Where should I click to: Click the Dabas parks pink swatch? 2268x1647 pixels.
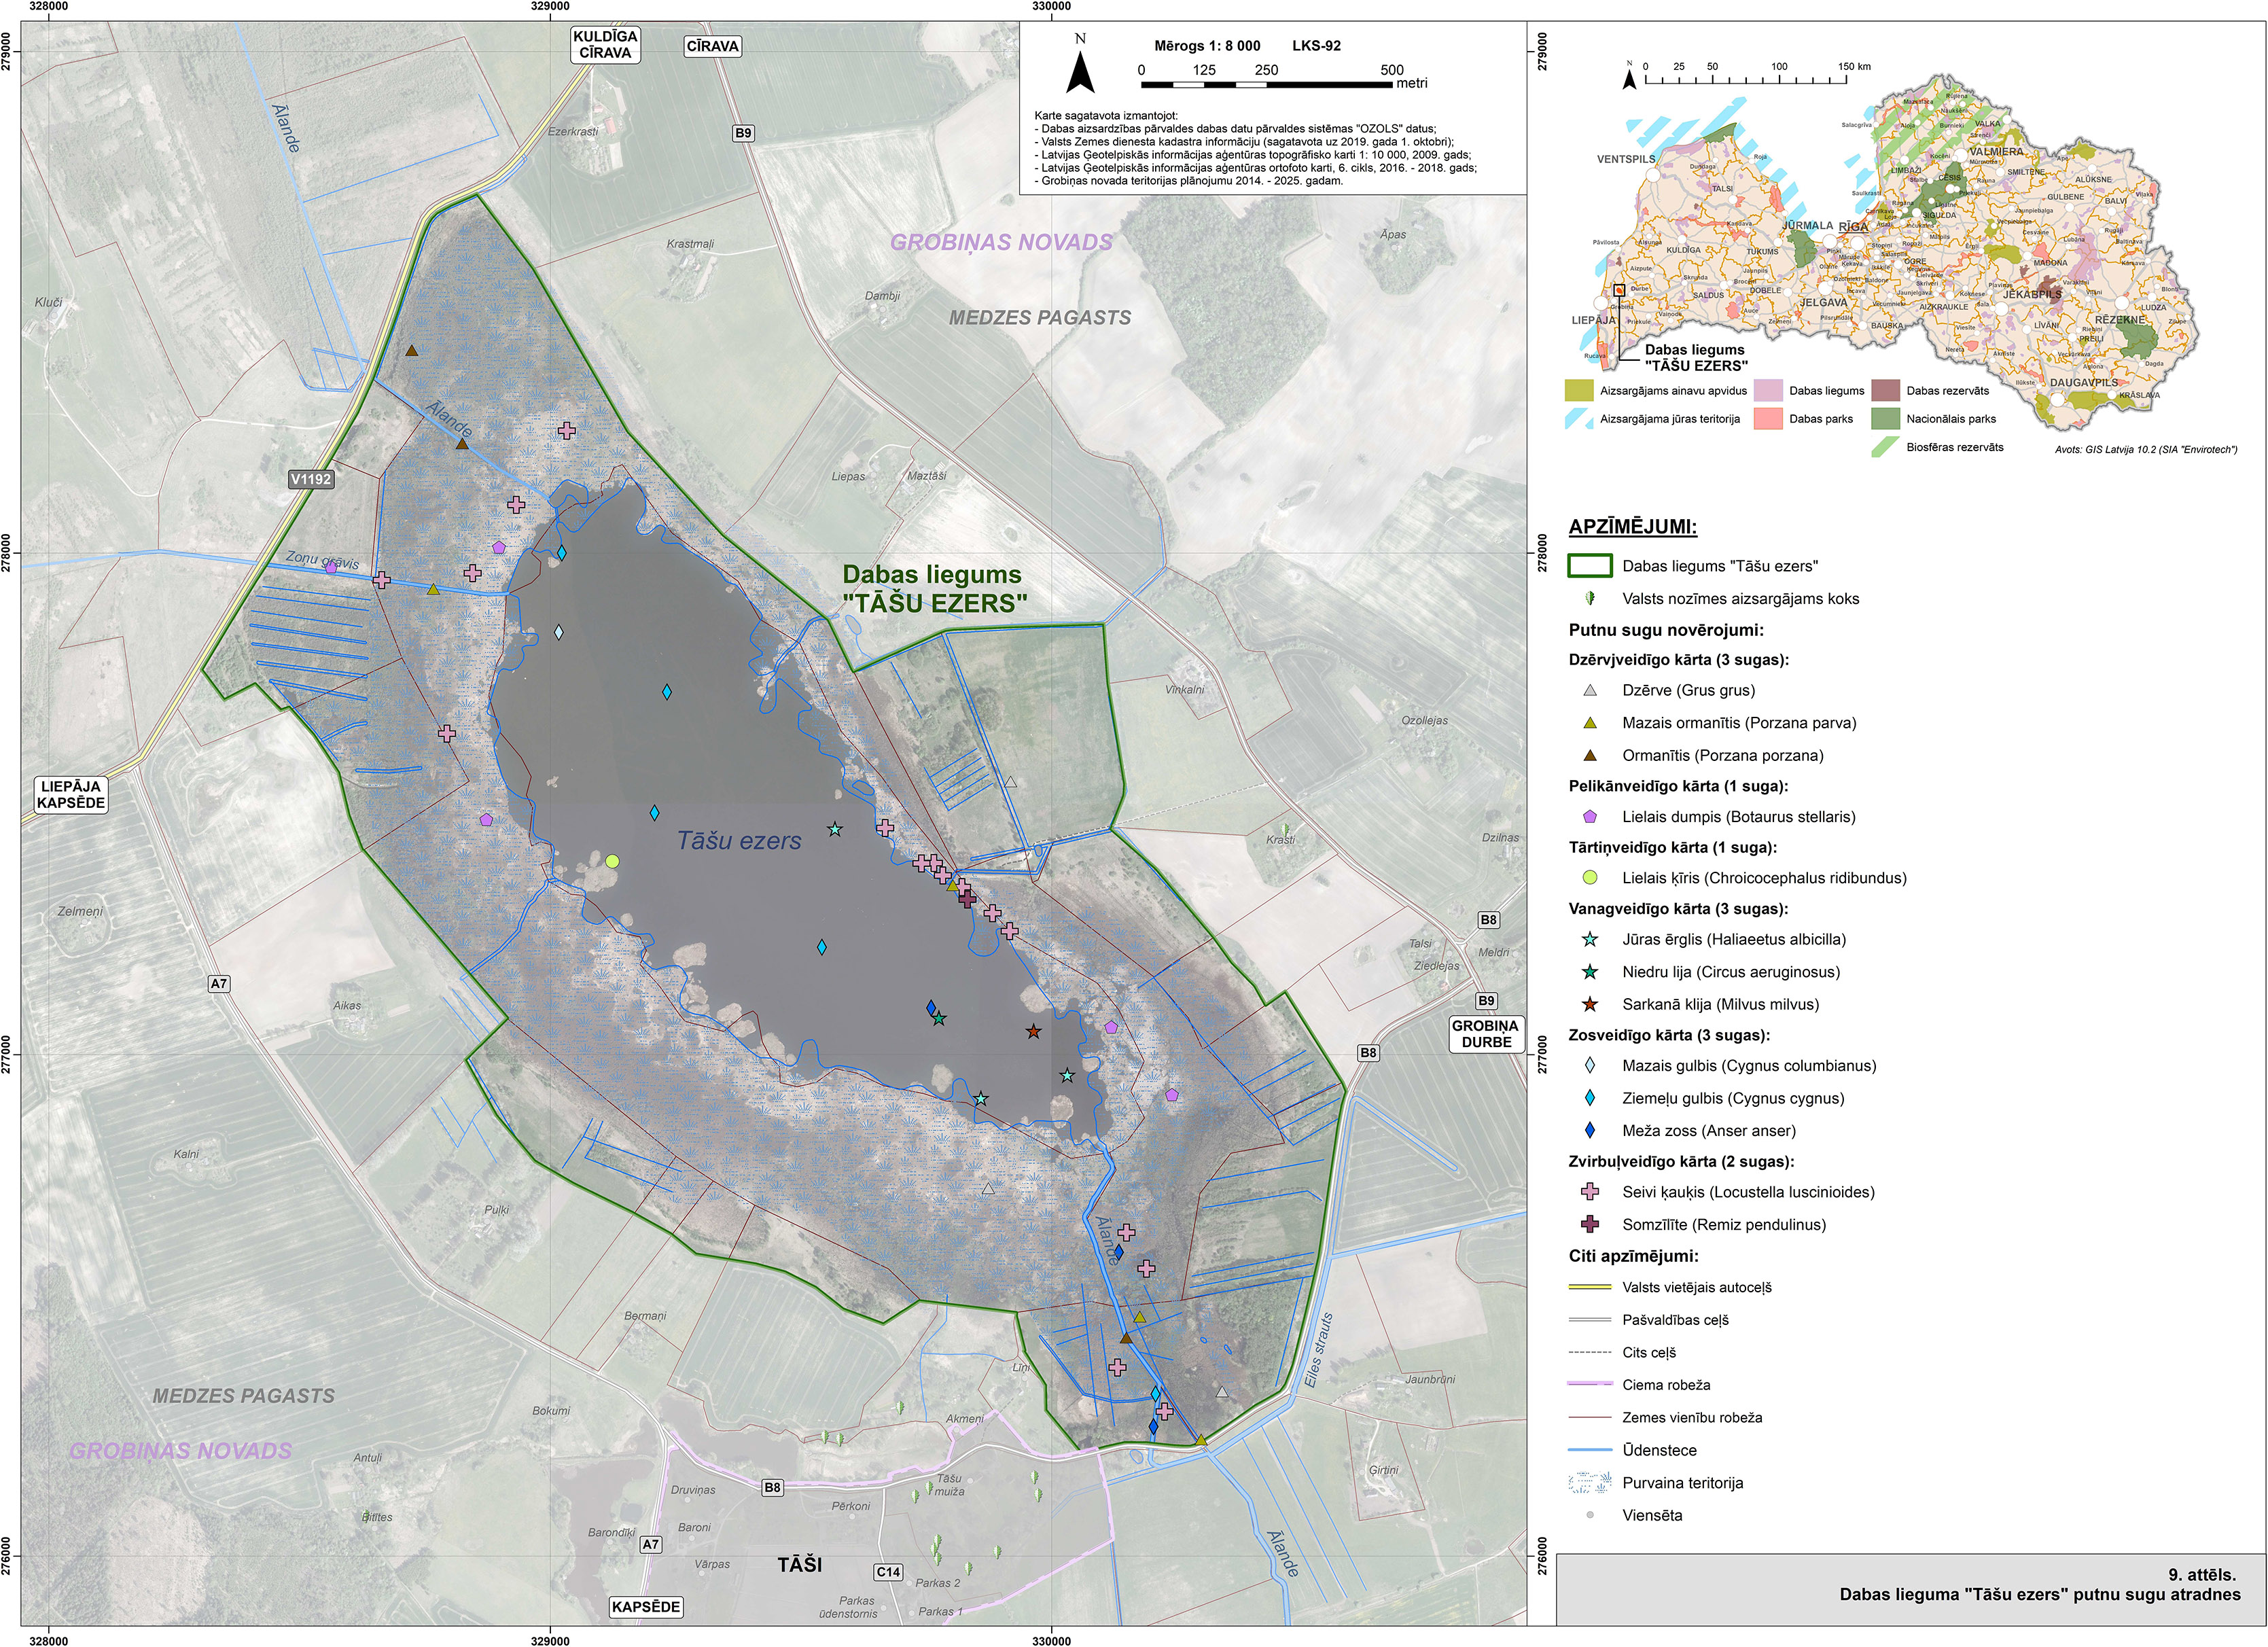click(1769, 419)
